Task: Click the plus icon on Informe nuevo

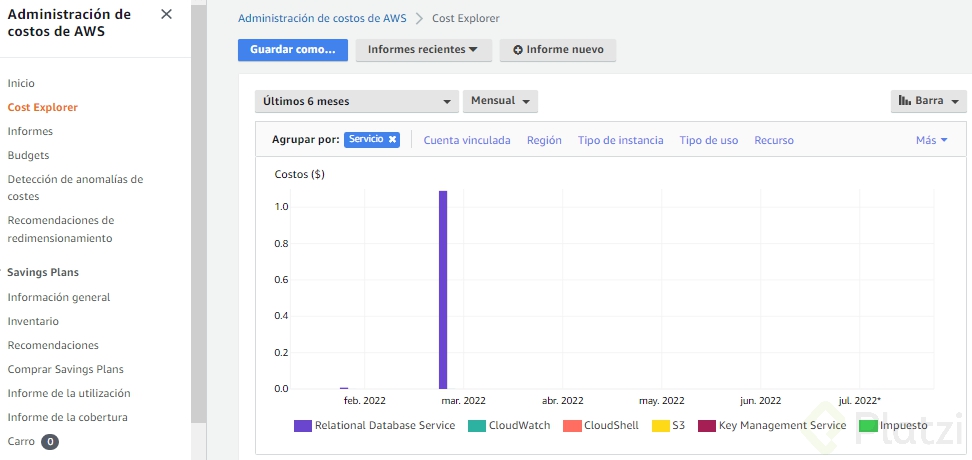Action: [x=518, y=50]
